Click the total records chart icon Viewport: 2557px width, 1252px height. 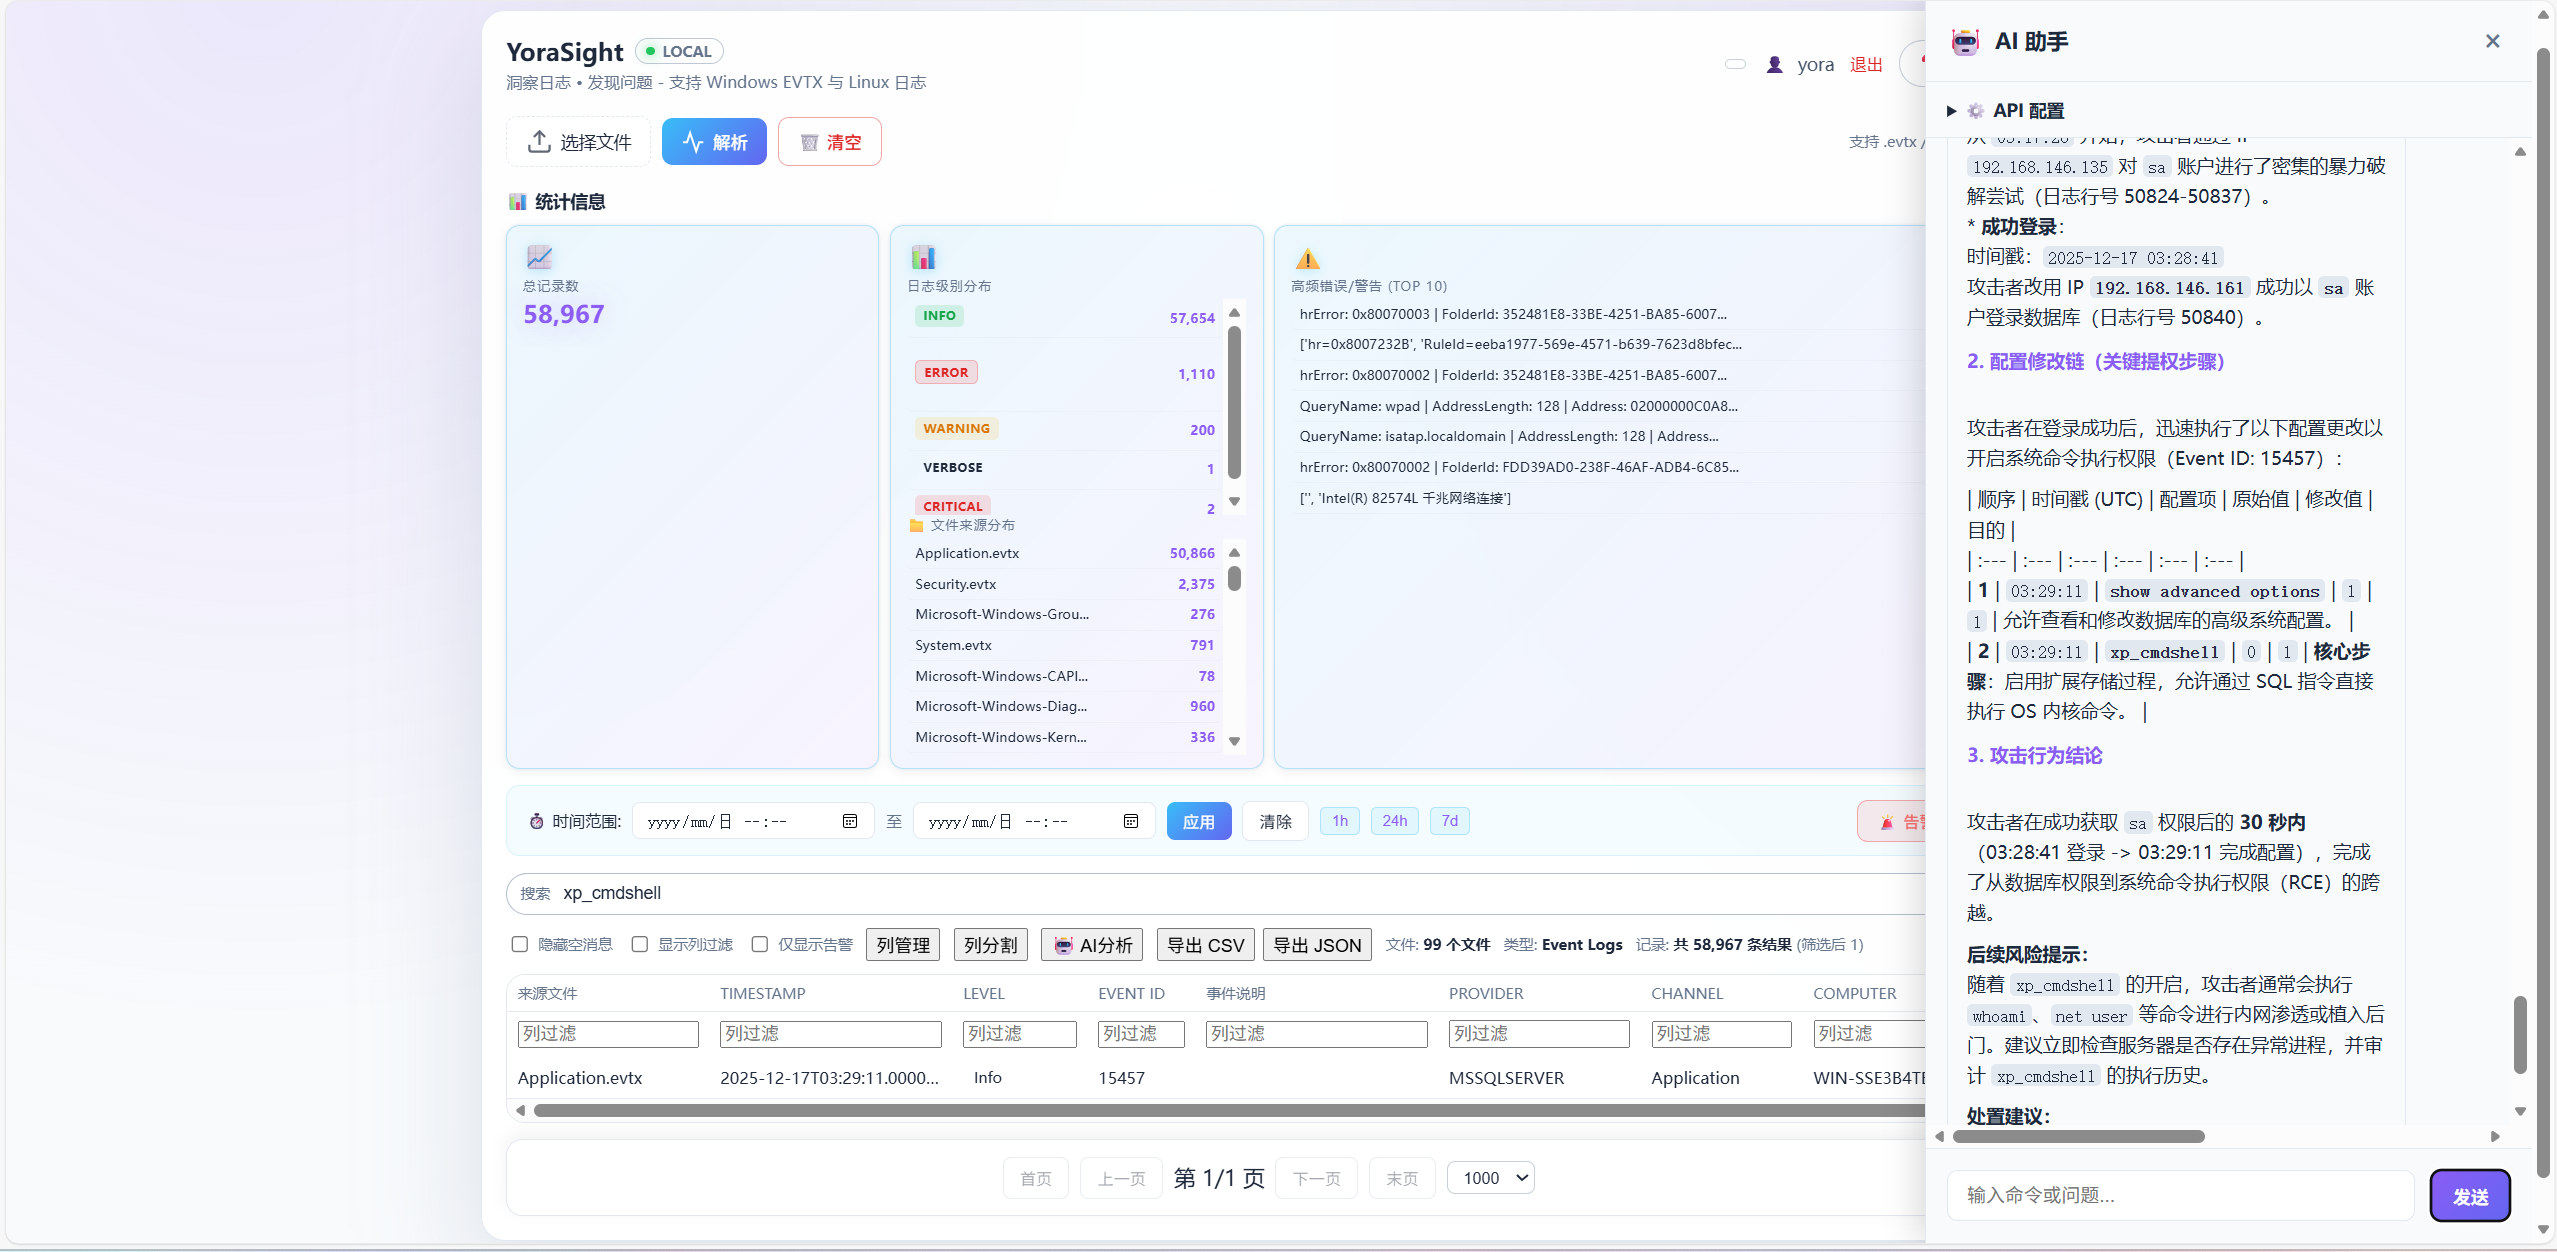coord(540,257)
